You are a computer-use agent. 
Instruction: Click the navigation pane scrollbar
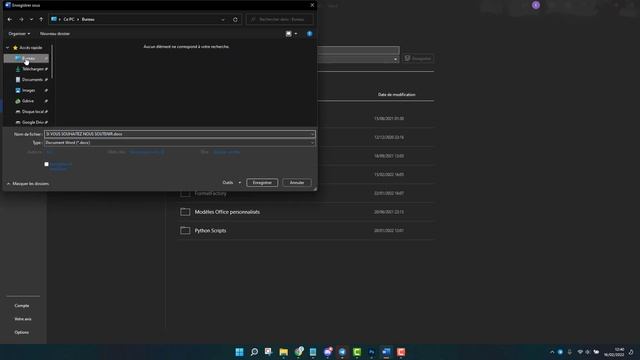coord(52,62)
